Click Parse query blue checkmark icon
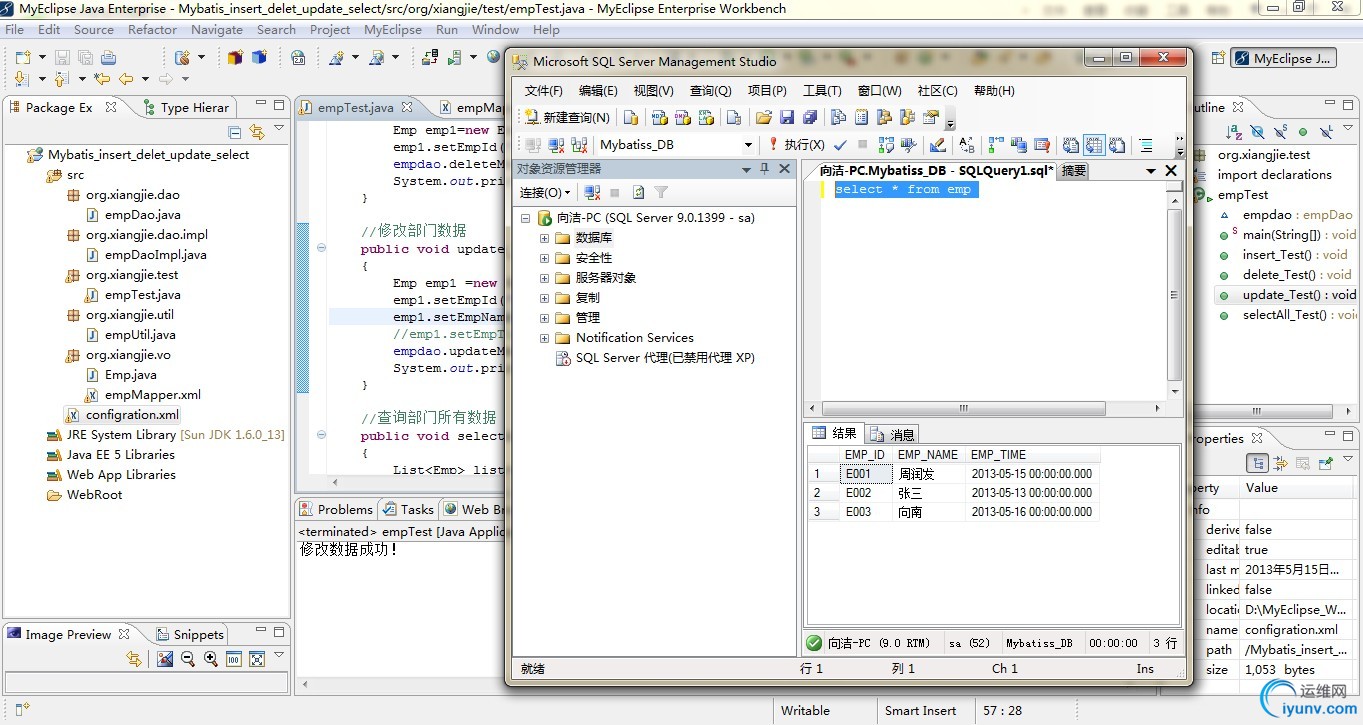Viewport: 1363px width, 725px height. coord(840,145)
